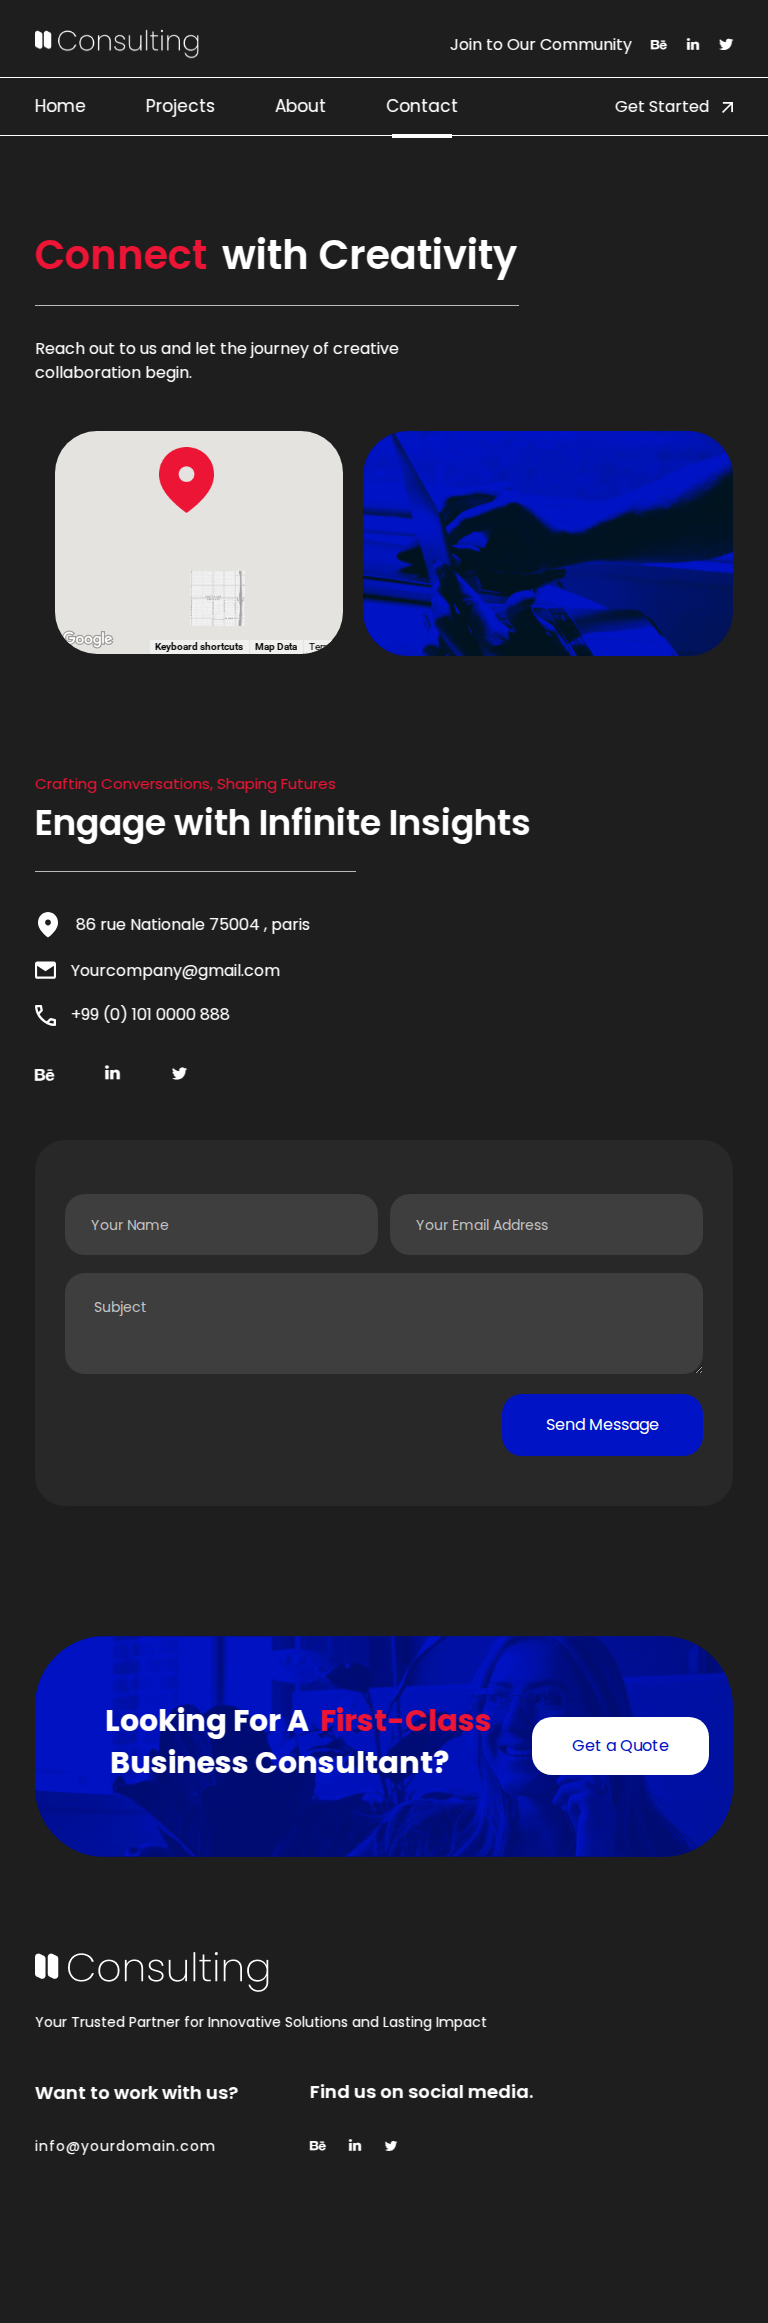The height and width of the screenshot is (2323, 768).
Task: Click LinkedIn icon below the phone number
Action: [x=112, y=1073]
